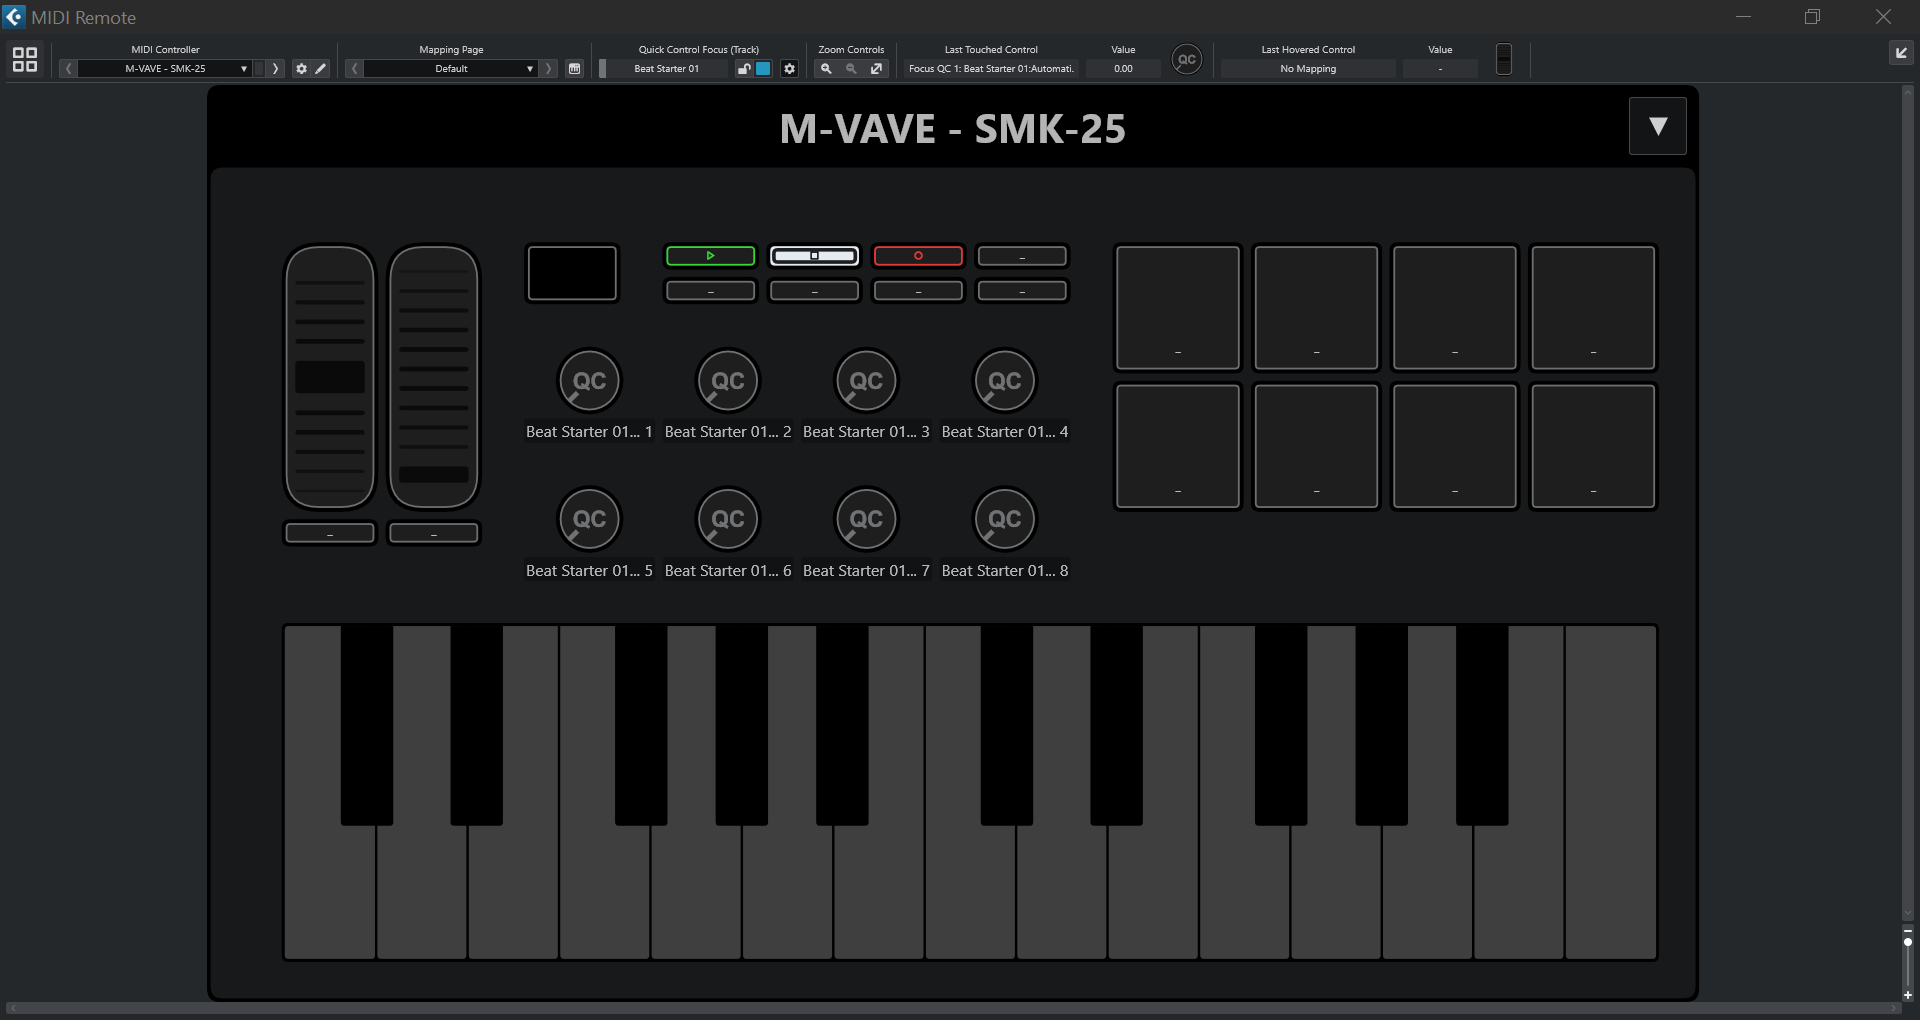Click QC knob Beat Starter 01... 2
The width and height of the screenshot is (1920, 1020).
[728, 381]
